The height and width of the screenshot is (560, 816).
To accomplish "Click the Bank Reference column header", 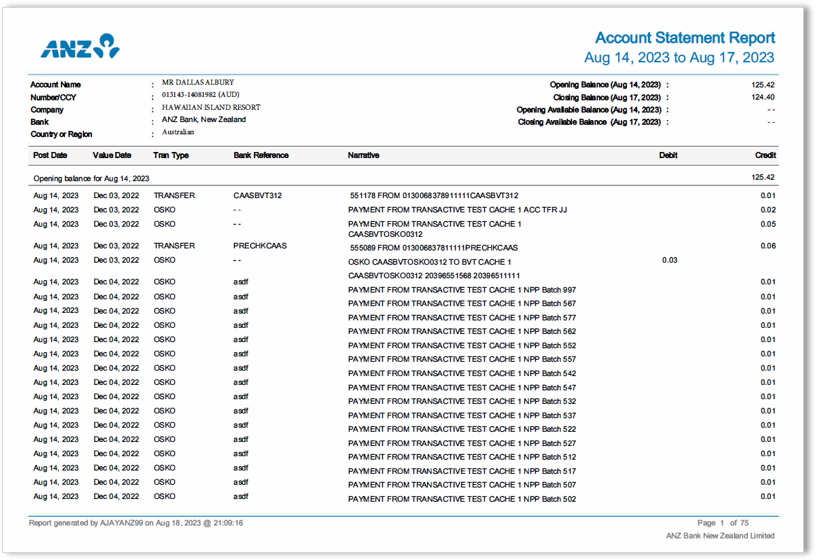I will point(261,156).
